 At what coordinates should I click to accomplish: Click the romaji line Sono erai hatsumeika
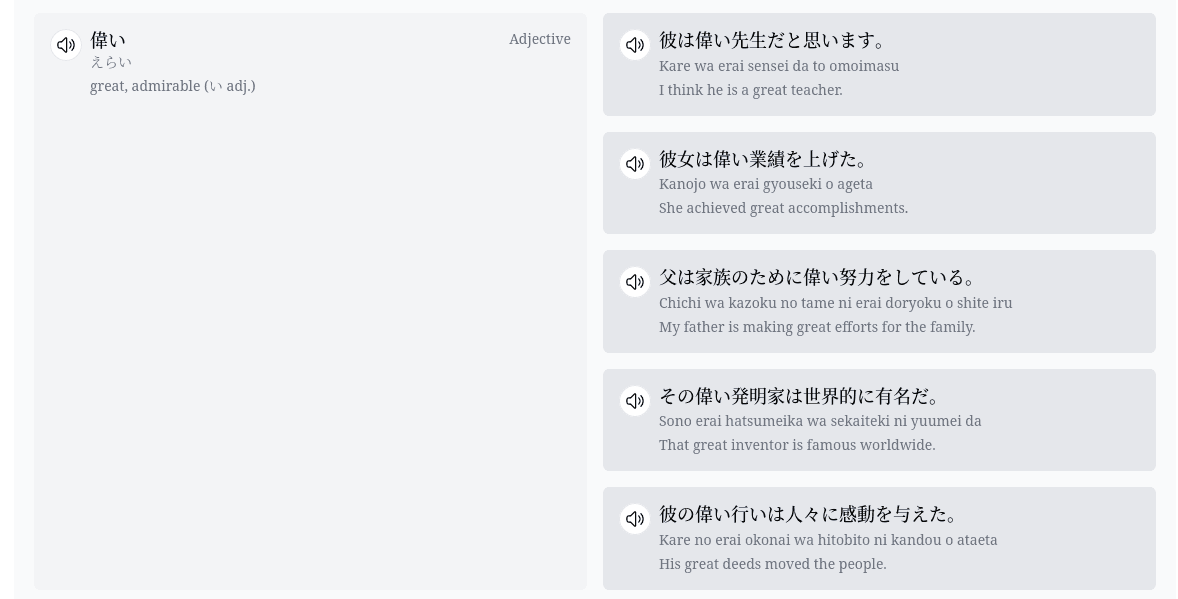click(820, 421)
